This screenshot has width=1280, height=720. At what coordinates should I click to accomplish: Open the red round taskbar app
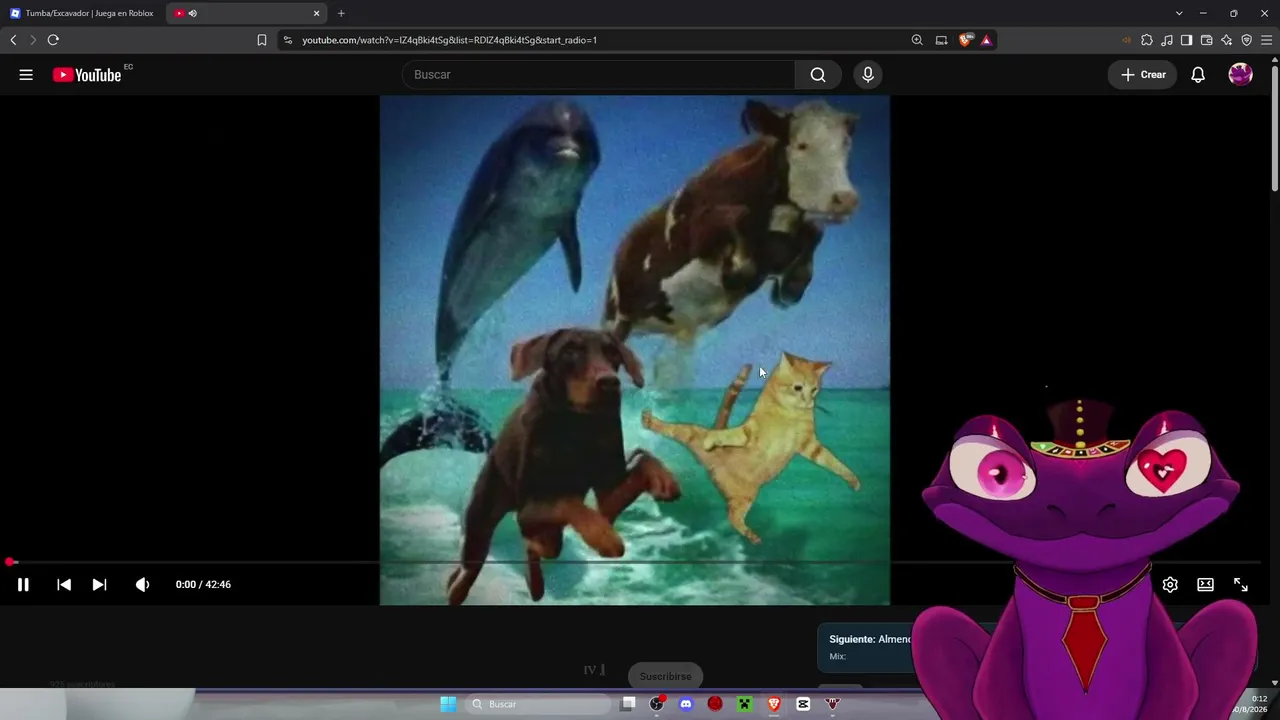[x=715, y=705]
